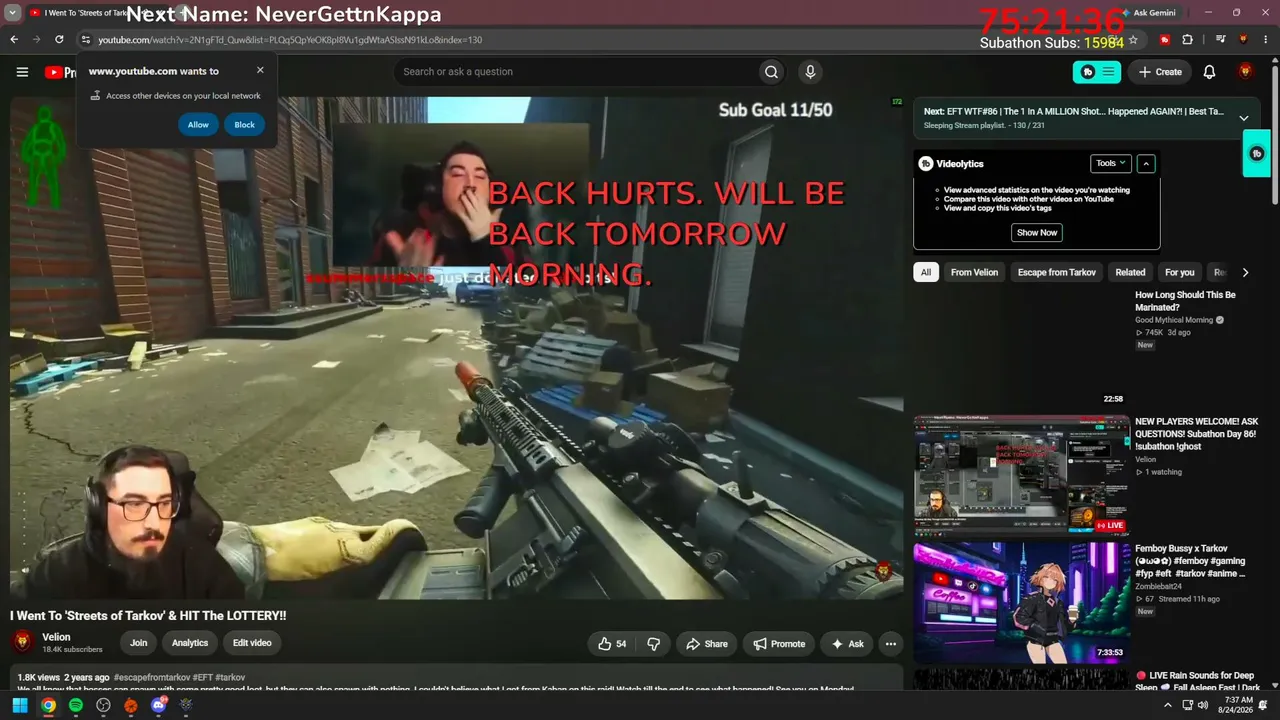Open the Windows Start menu
Image resolution: width=1280 pixels, height=720 pixels.
pos(19,705)
